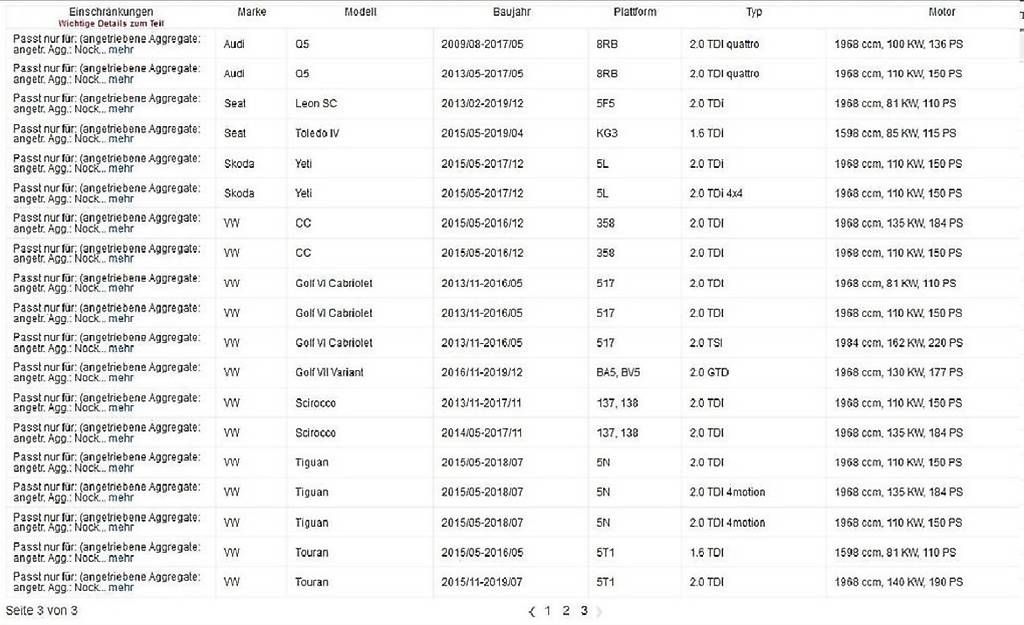Go to previous page using left arrow
The image size is (1024, 625).
[532, 611]
